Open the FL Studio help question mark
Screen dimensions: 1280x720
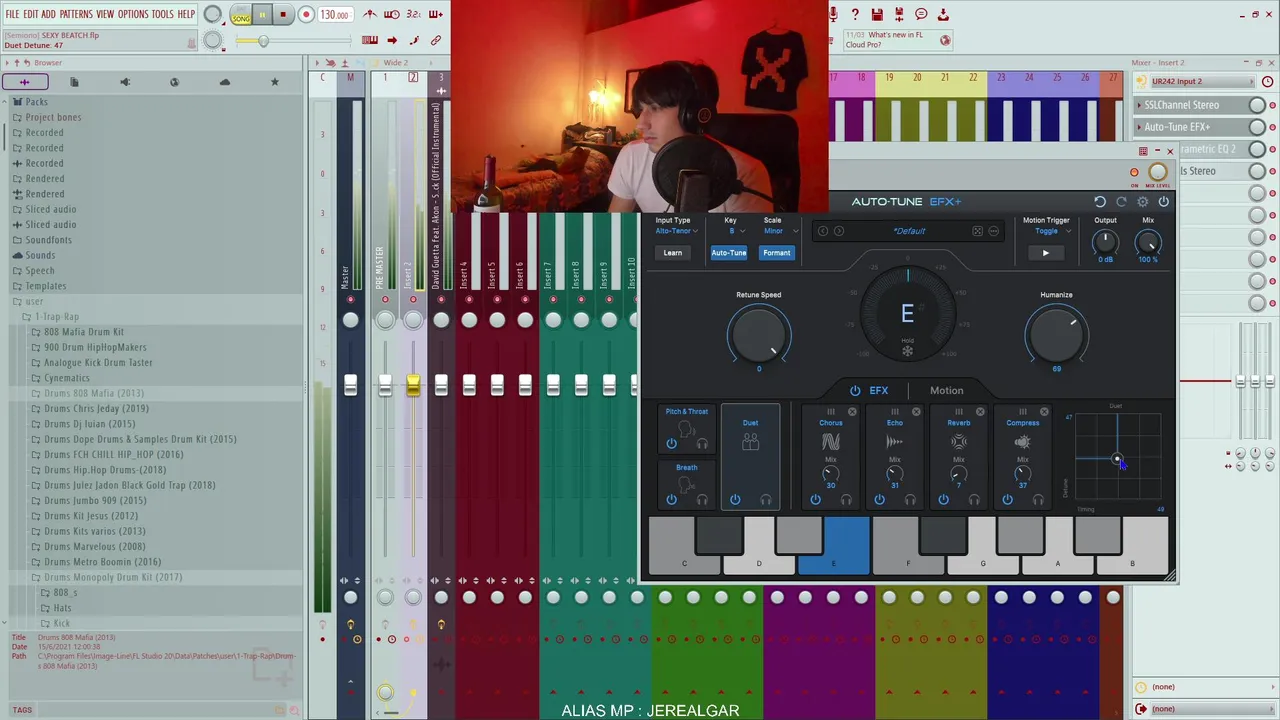pyautogui.click(x=855, y=14)
